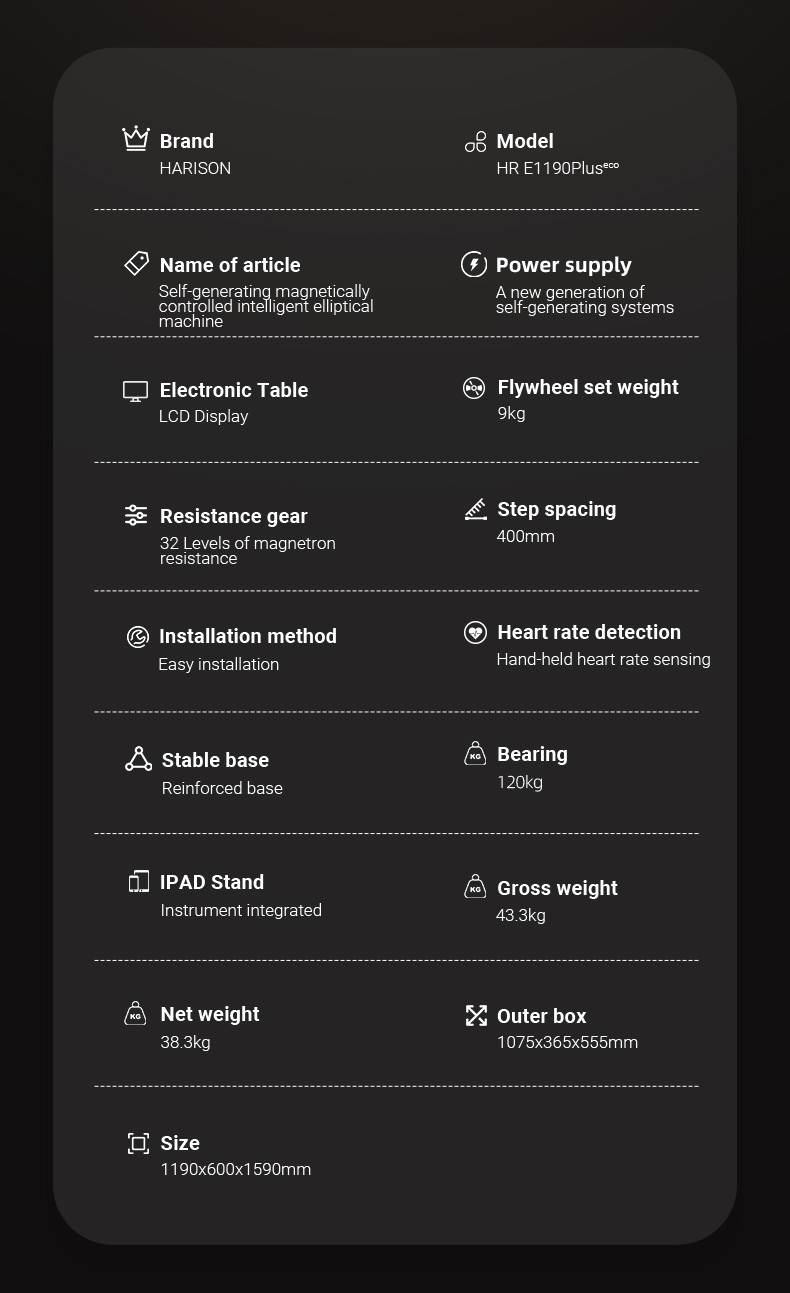Screen dimensions: 790x1293
Task: Click the wrench Installation method icon
Action: (x=137, y=637)
